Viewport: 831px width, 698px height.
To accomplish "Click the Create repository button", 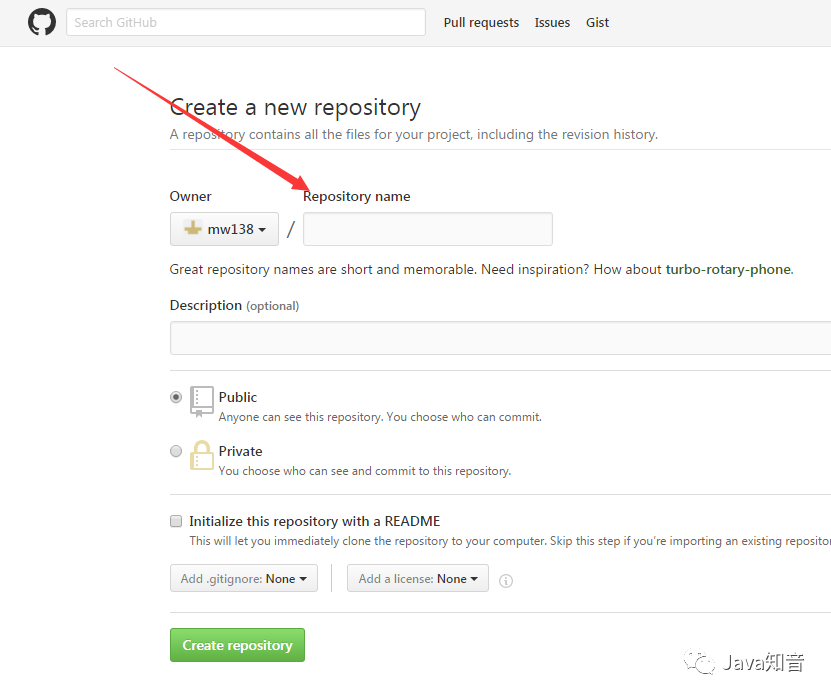I will pos(237,645).
